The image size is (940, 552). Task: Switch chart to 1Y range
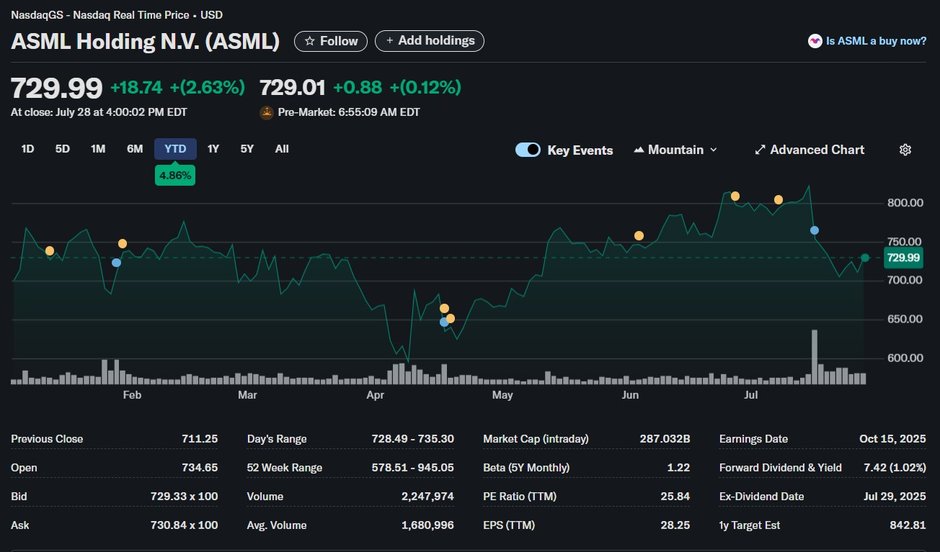pos(213,149)
